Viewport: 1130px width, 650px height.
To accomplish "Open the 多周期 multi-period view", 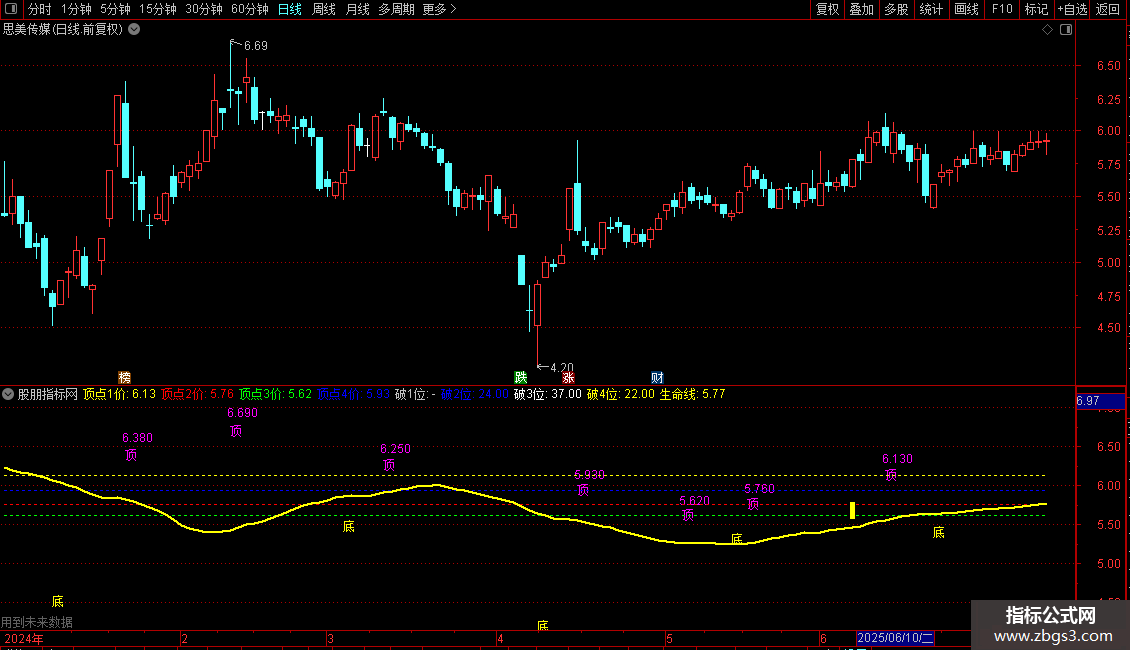I will pyautogui.click(x=396, y=9).
